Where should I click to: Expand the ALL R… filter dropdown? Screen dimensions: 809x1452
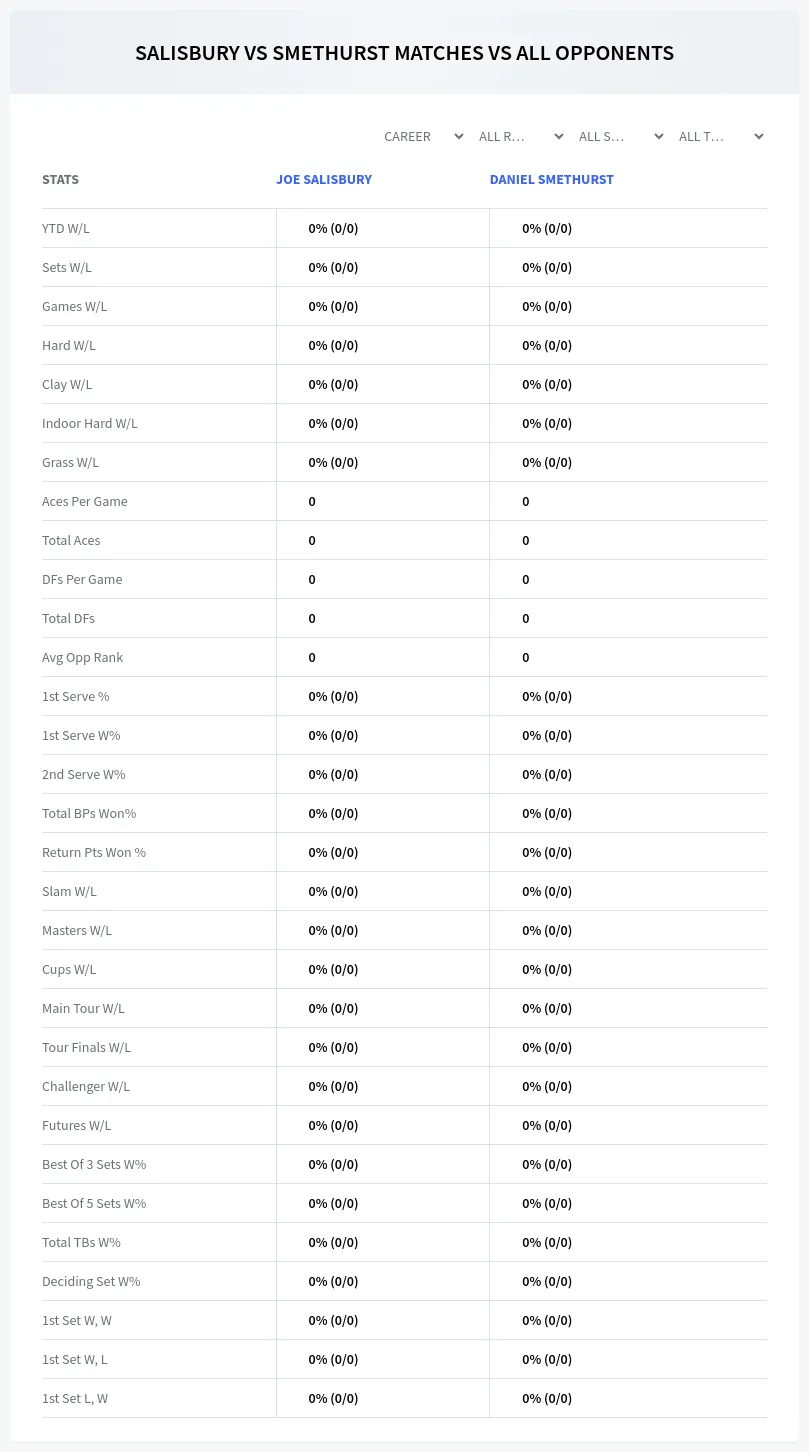[x=520, y=137]
